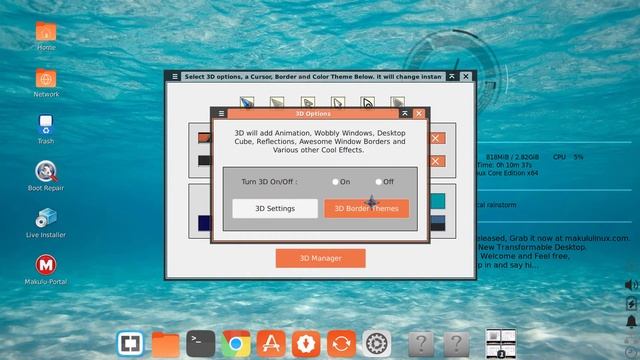
Task: Close the 3D Options dialog
Action: pyautogui.click(x=419, y=113)
